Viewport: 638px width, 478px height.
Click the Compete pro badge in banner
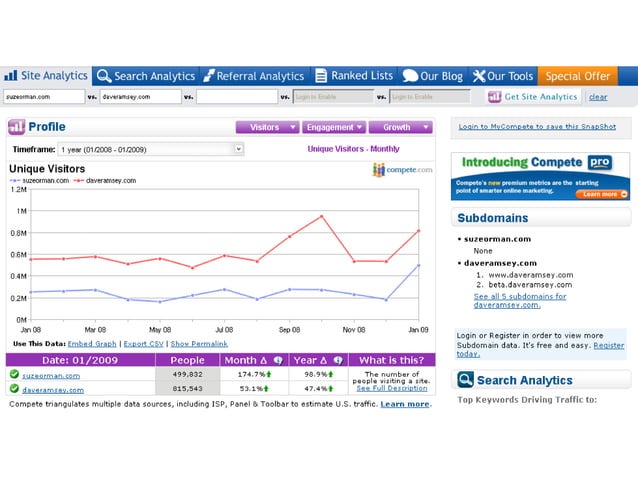tap(600, 162)
